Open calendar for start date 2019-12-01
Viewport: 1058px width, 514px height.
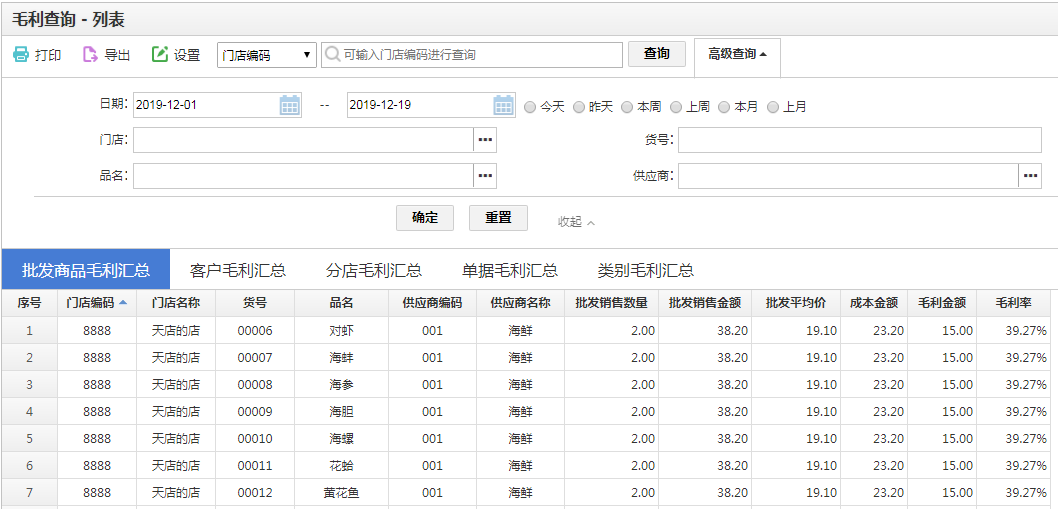(x=290, y=105)
